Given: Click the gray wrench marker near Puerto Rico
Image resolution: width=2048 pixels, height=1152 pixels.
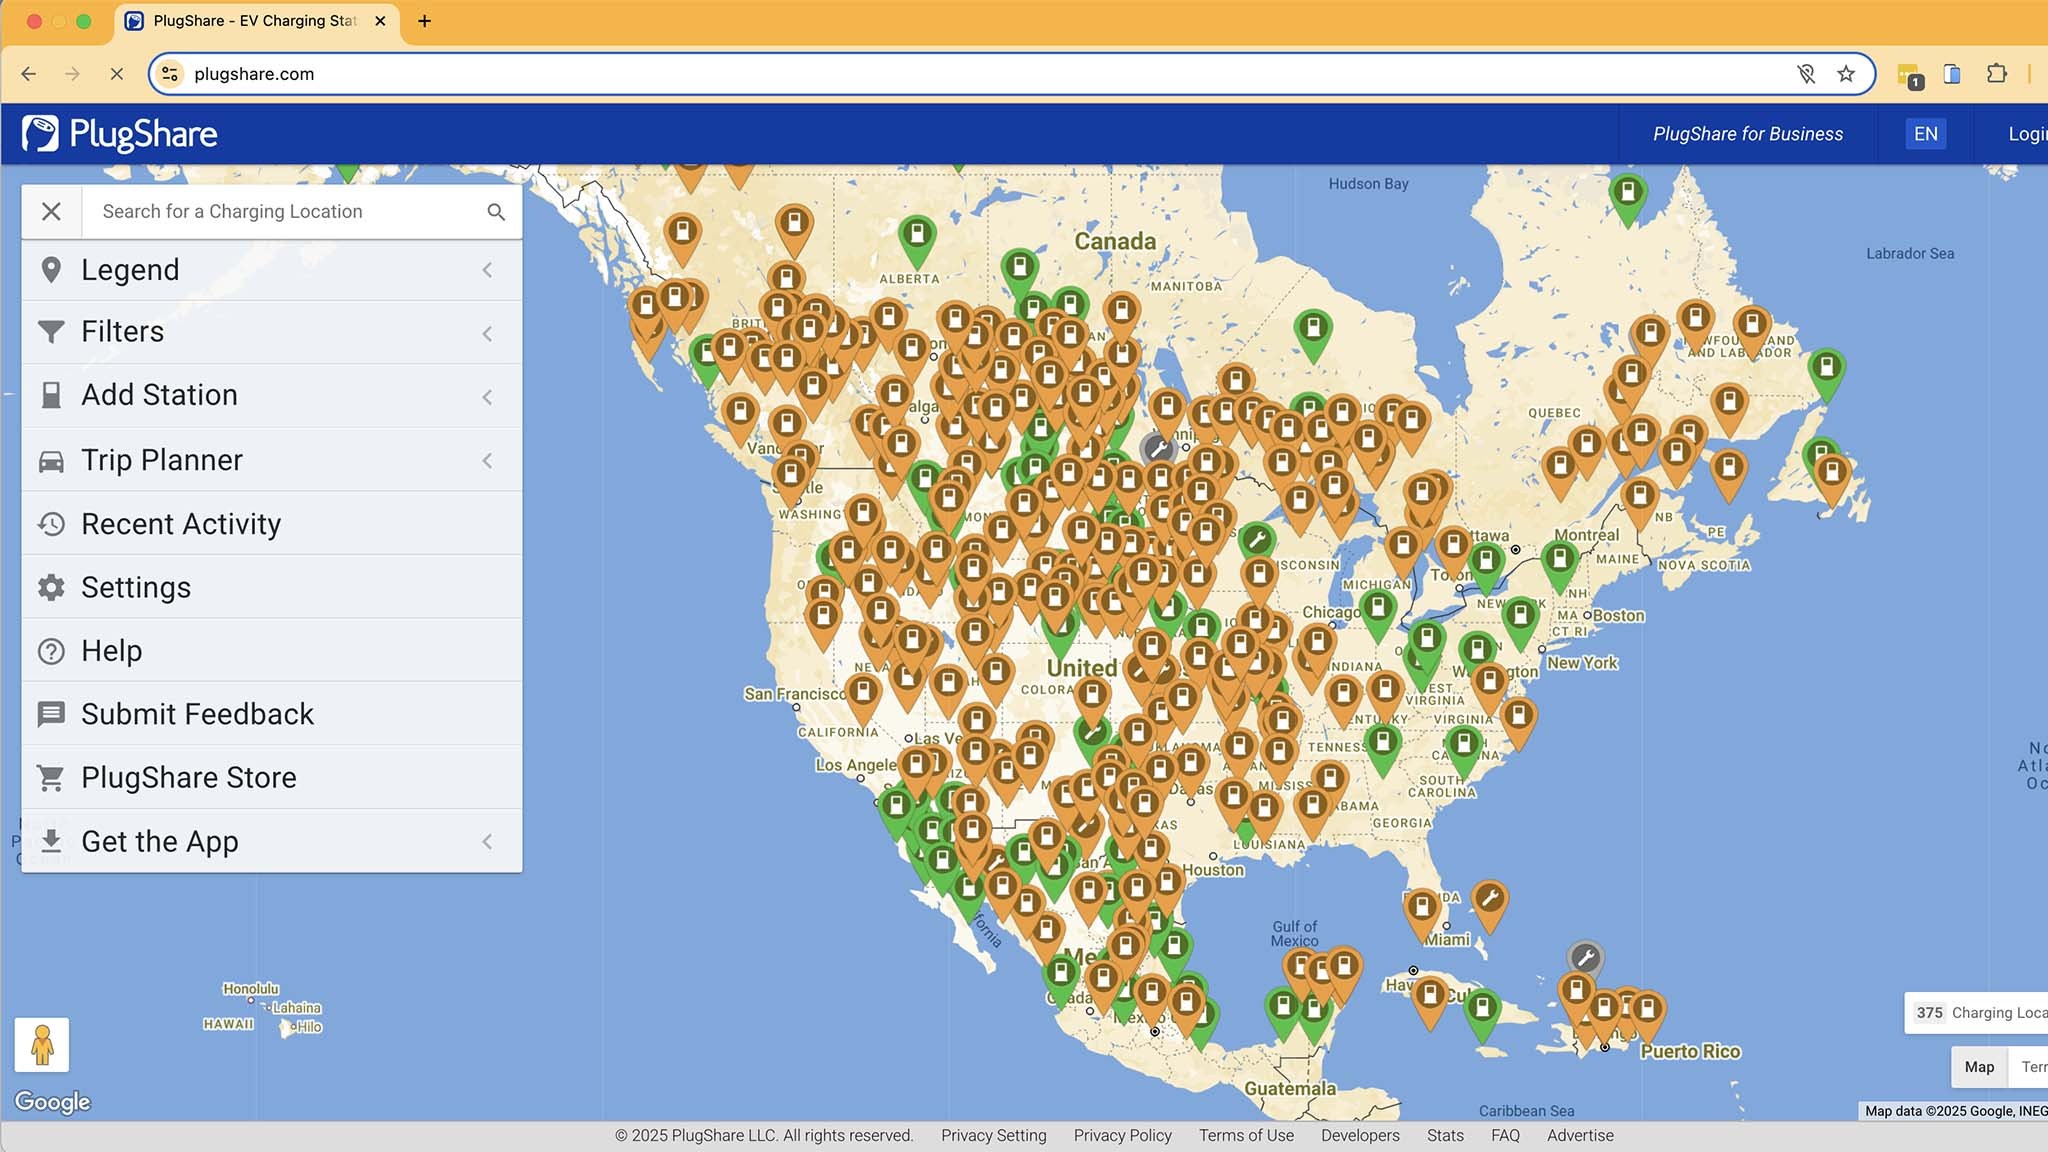Looking at the screenshot, I should 1585,958.
